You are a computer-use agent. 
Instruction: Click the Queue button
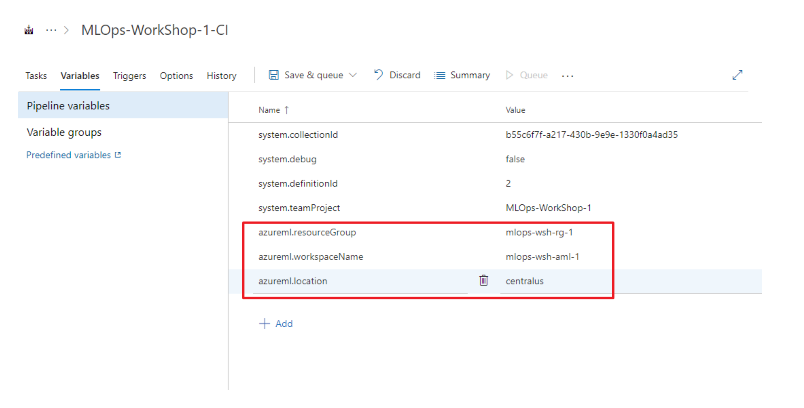(x=527, y=75)
